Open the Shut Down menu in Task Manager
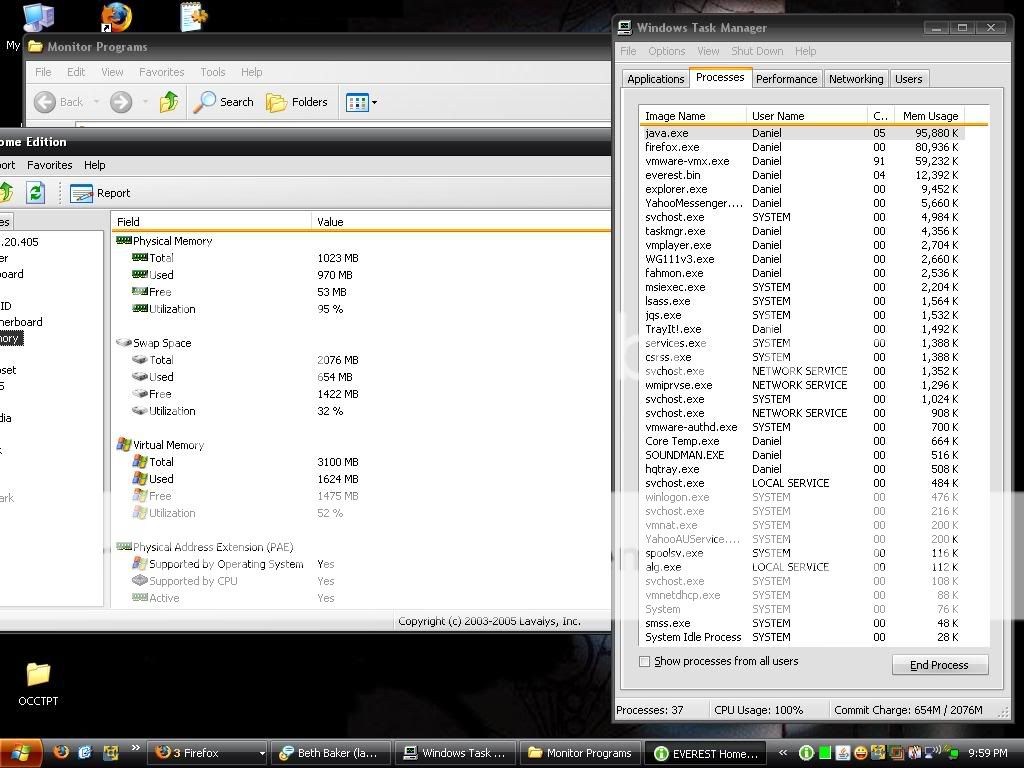The height and width of the screenshot is (768, 1024). coord(757,51)
